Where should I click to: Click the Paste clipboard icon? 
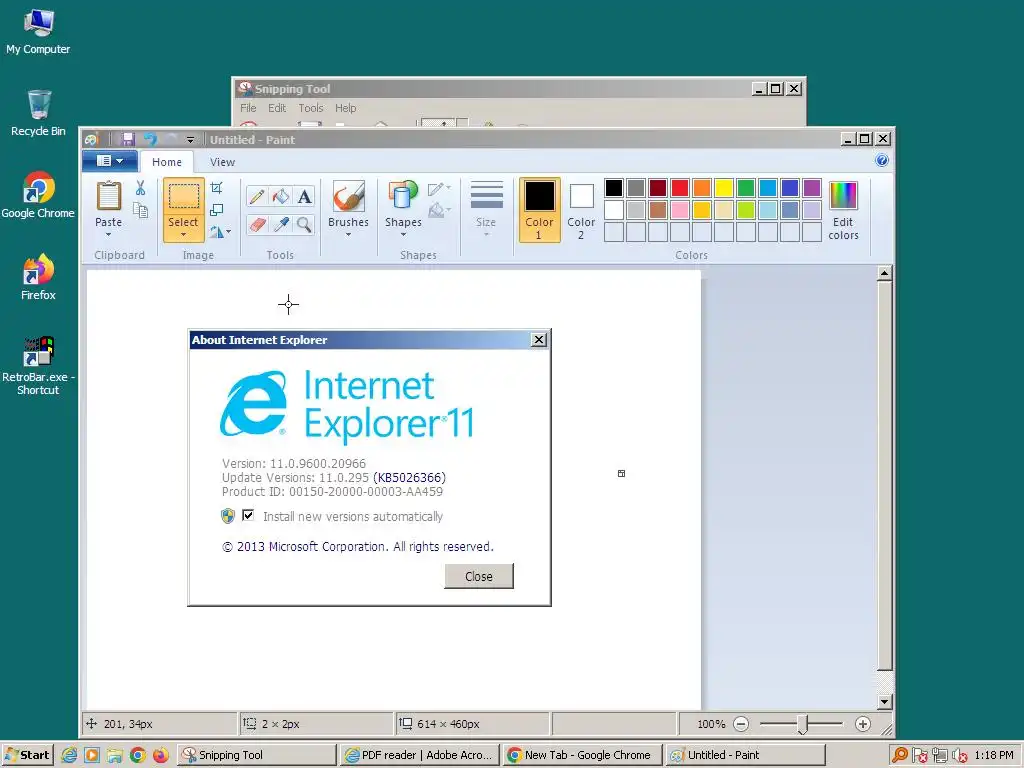(108, 195)
